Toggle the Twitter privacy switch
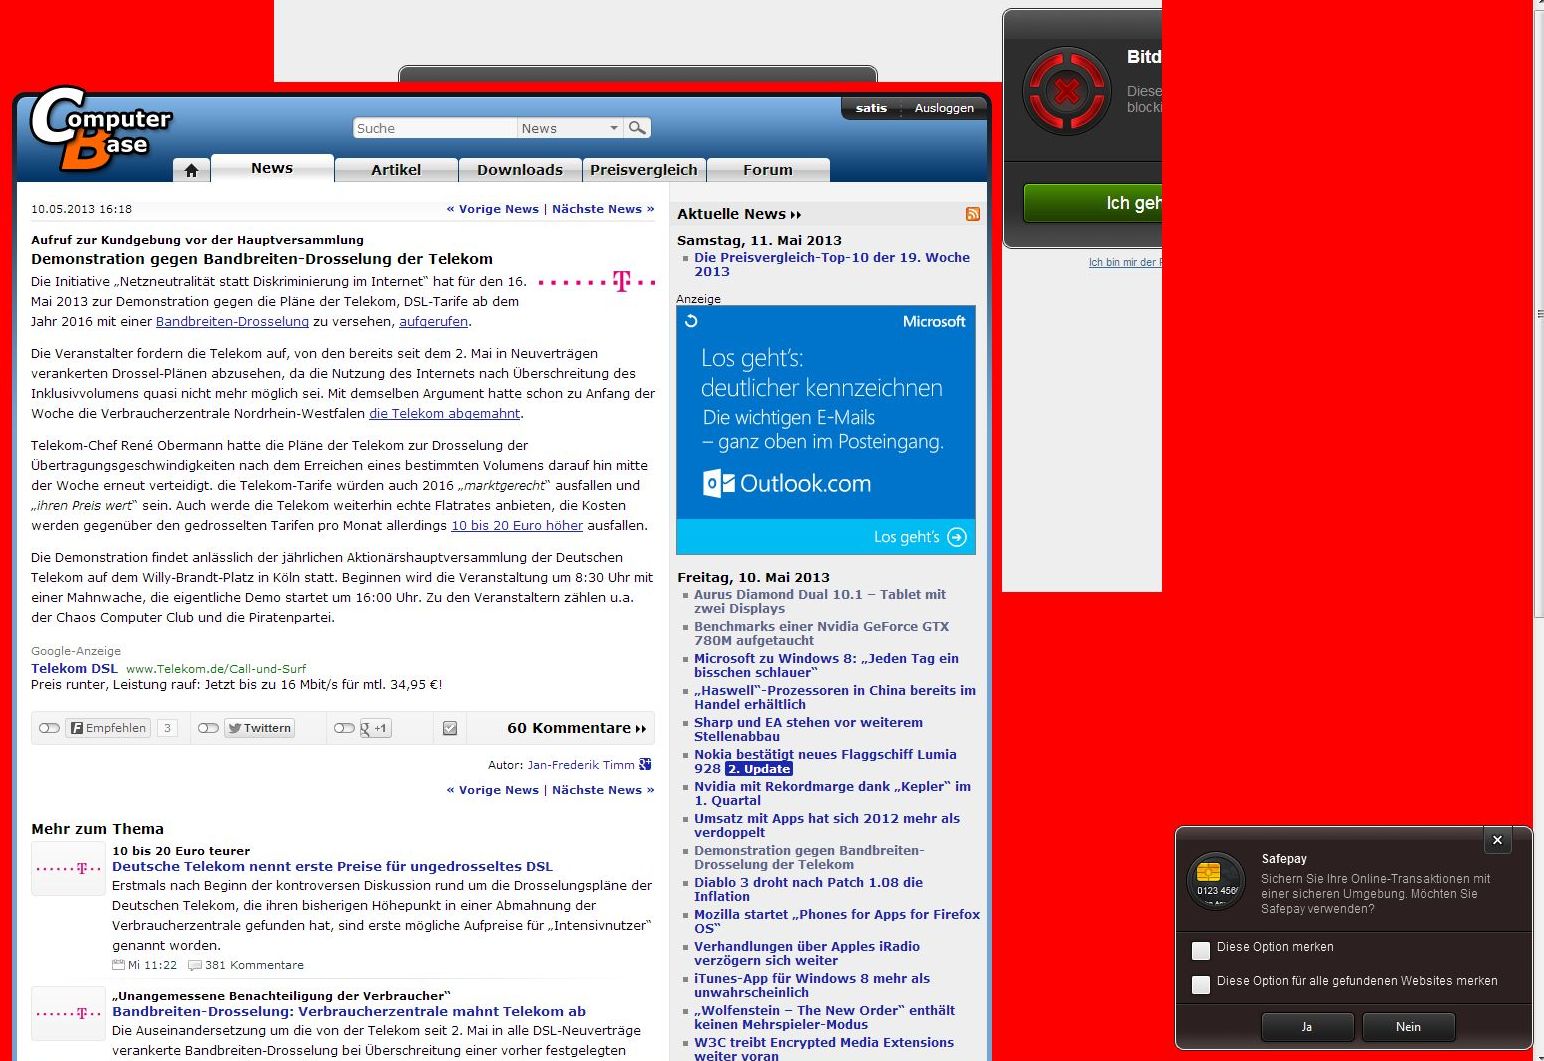The height and width of the screenshot is (1061, 1544). pyautogui.click(x=208, y=728)
